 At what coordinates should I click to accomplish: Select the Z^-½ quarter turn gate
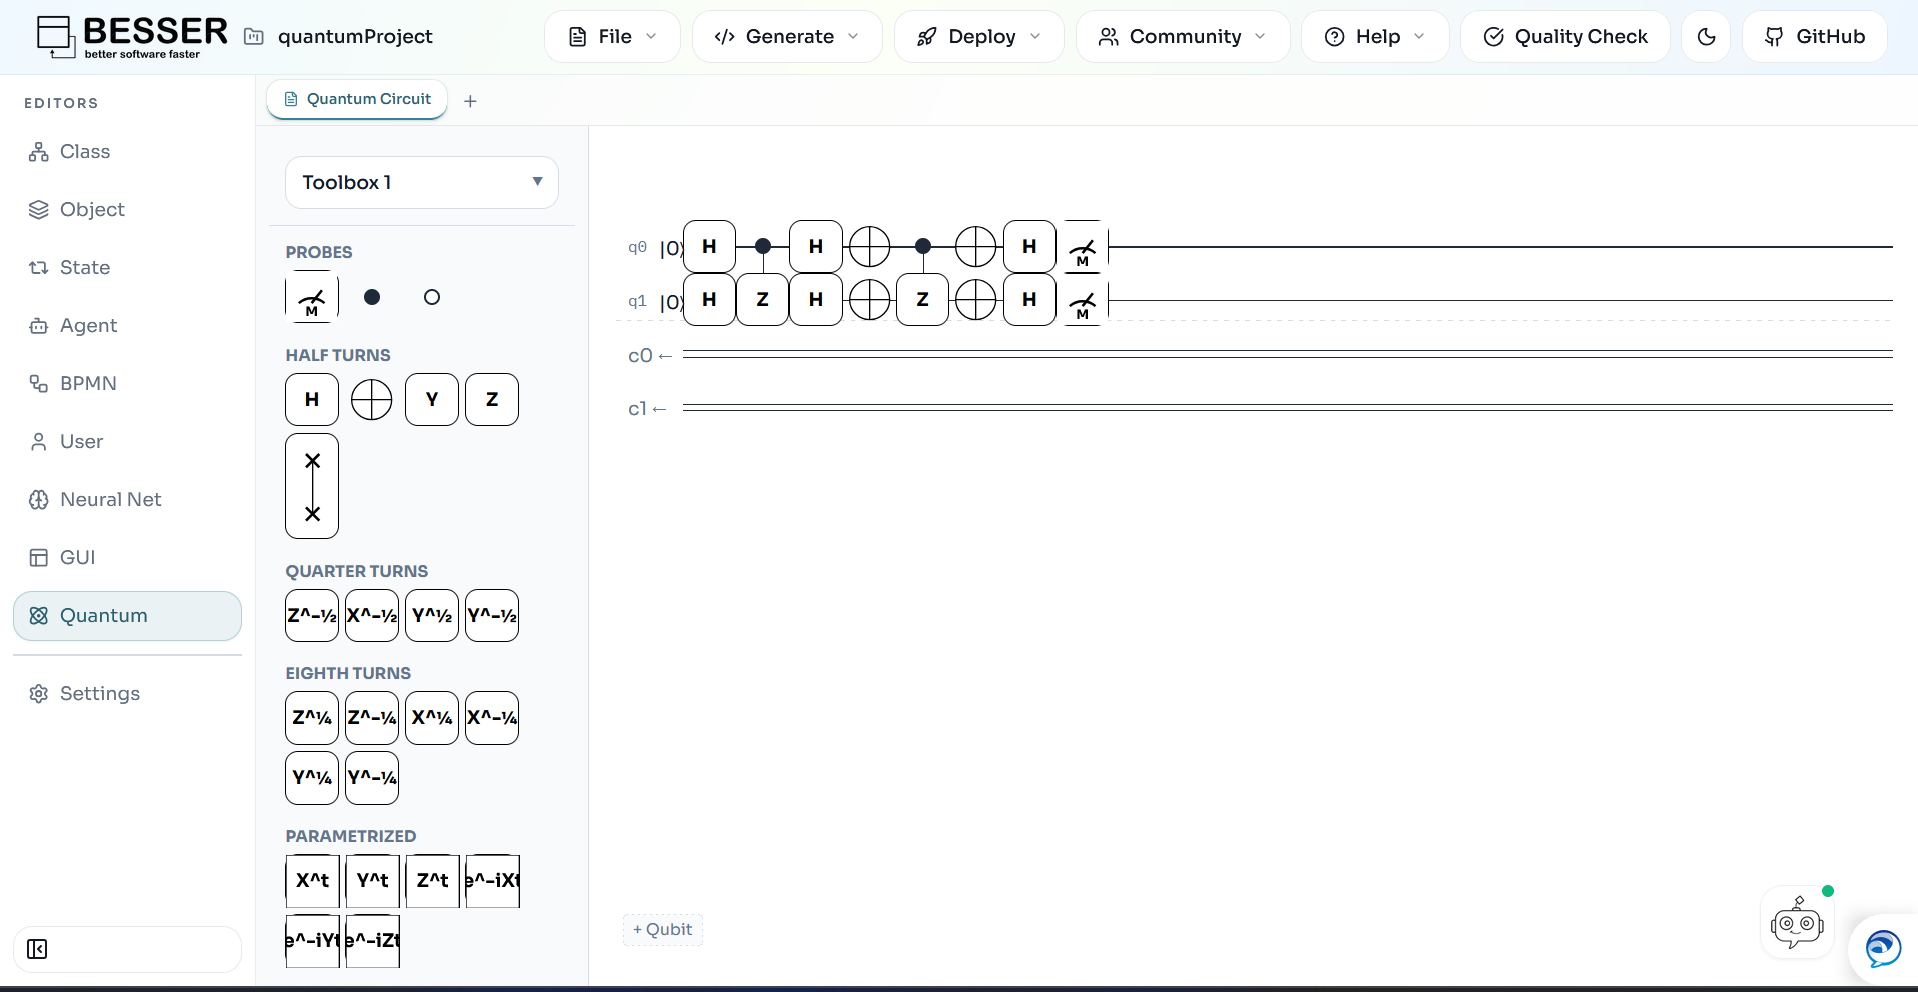(312, 616)
